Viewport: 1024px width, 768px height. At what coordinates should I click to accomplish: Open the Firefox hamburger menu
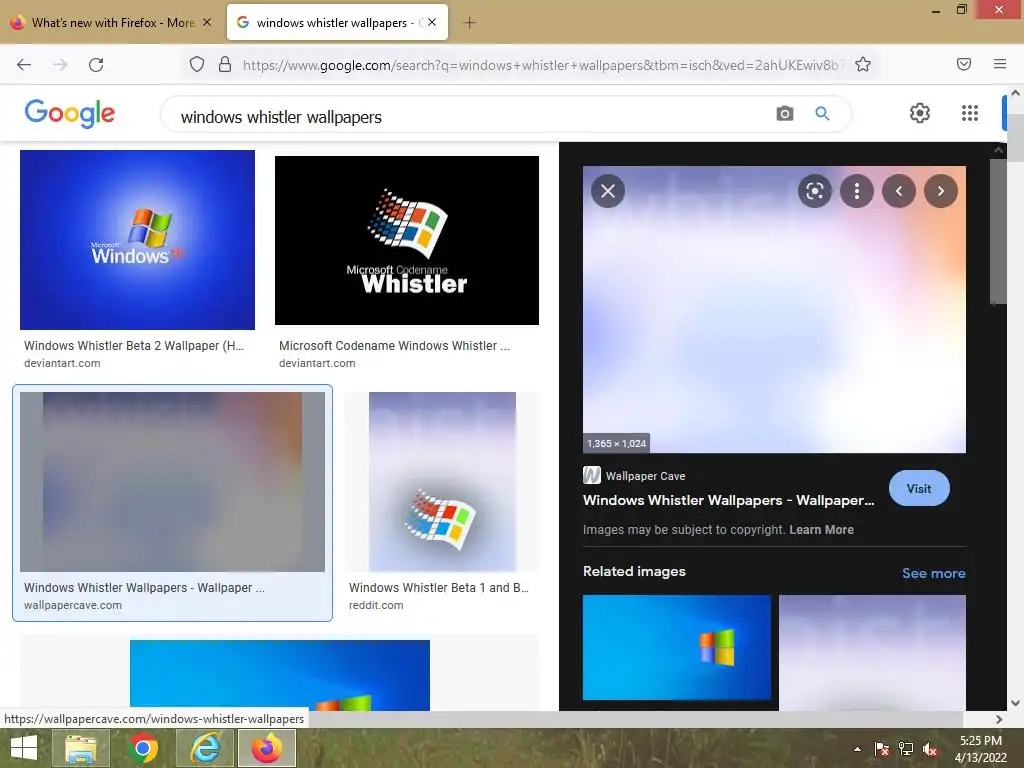click(1000, 64)
